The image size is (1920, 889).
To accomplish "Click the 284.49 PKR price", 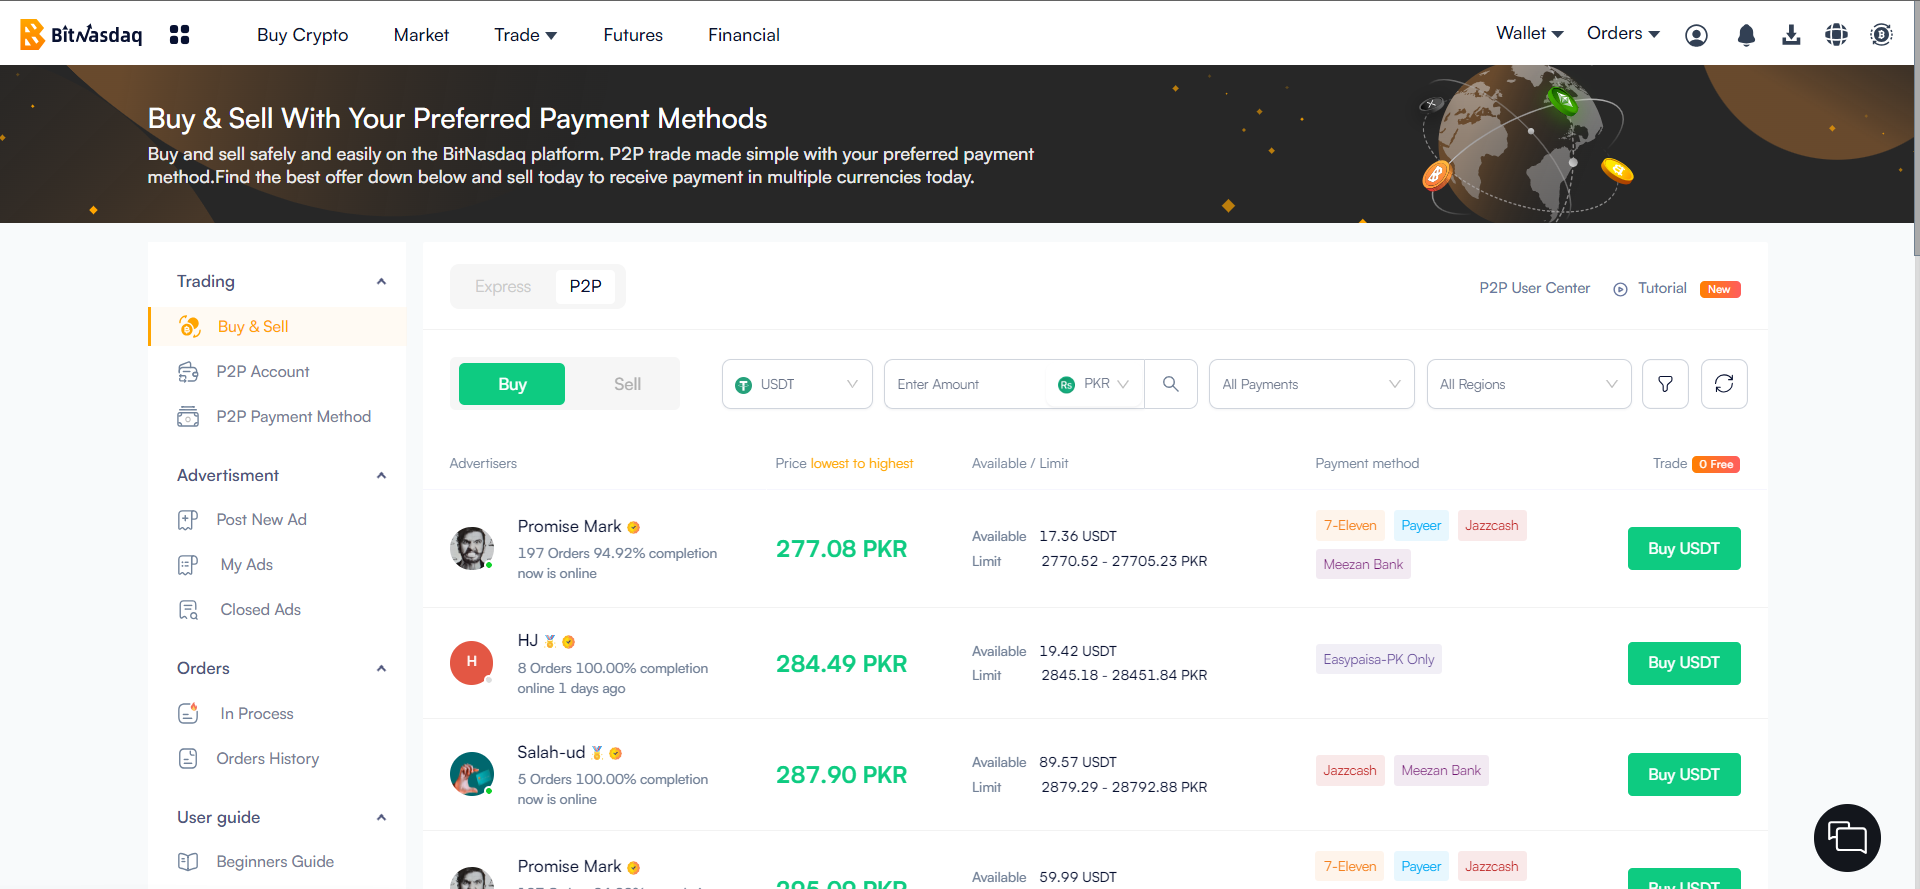I will (842, 664).
